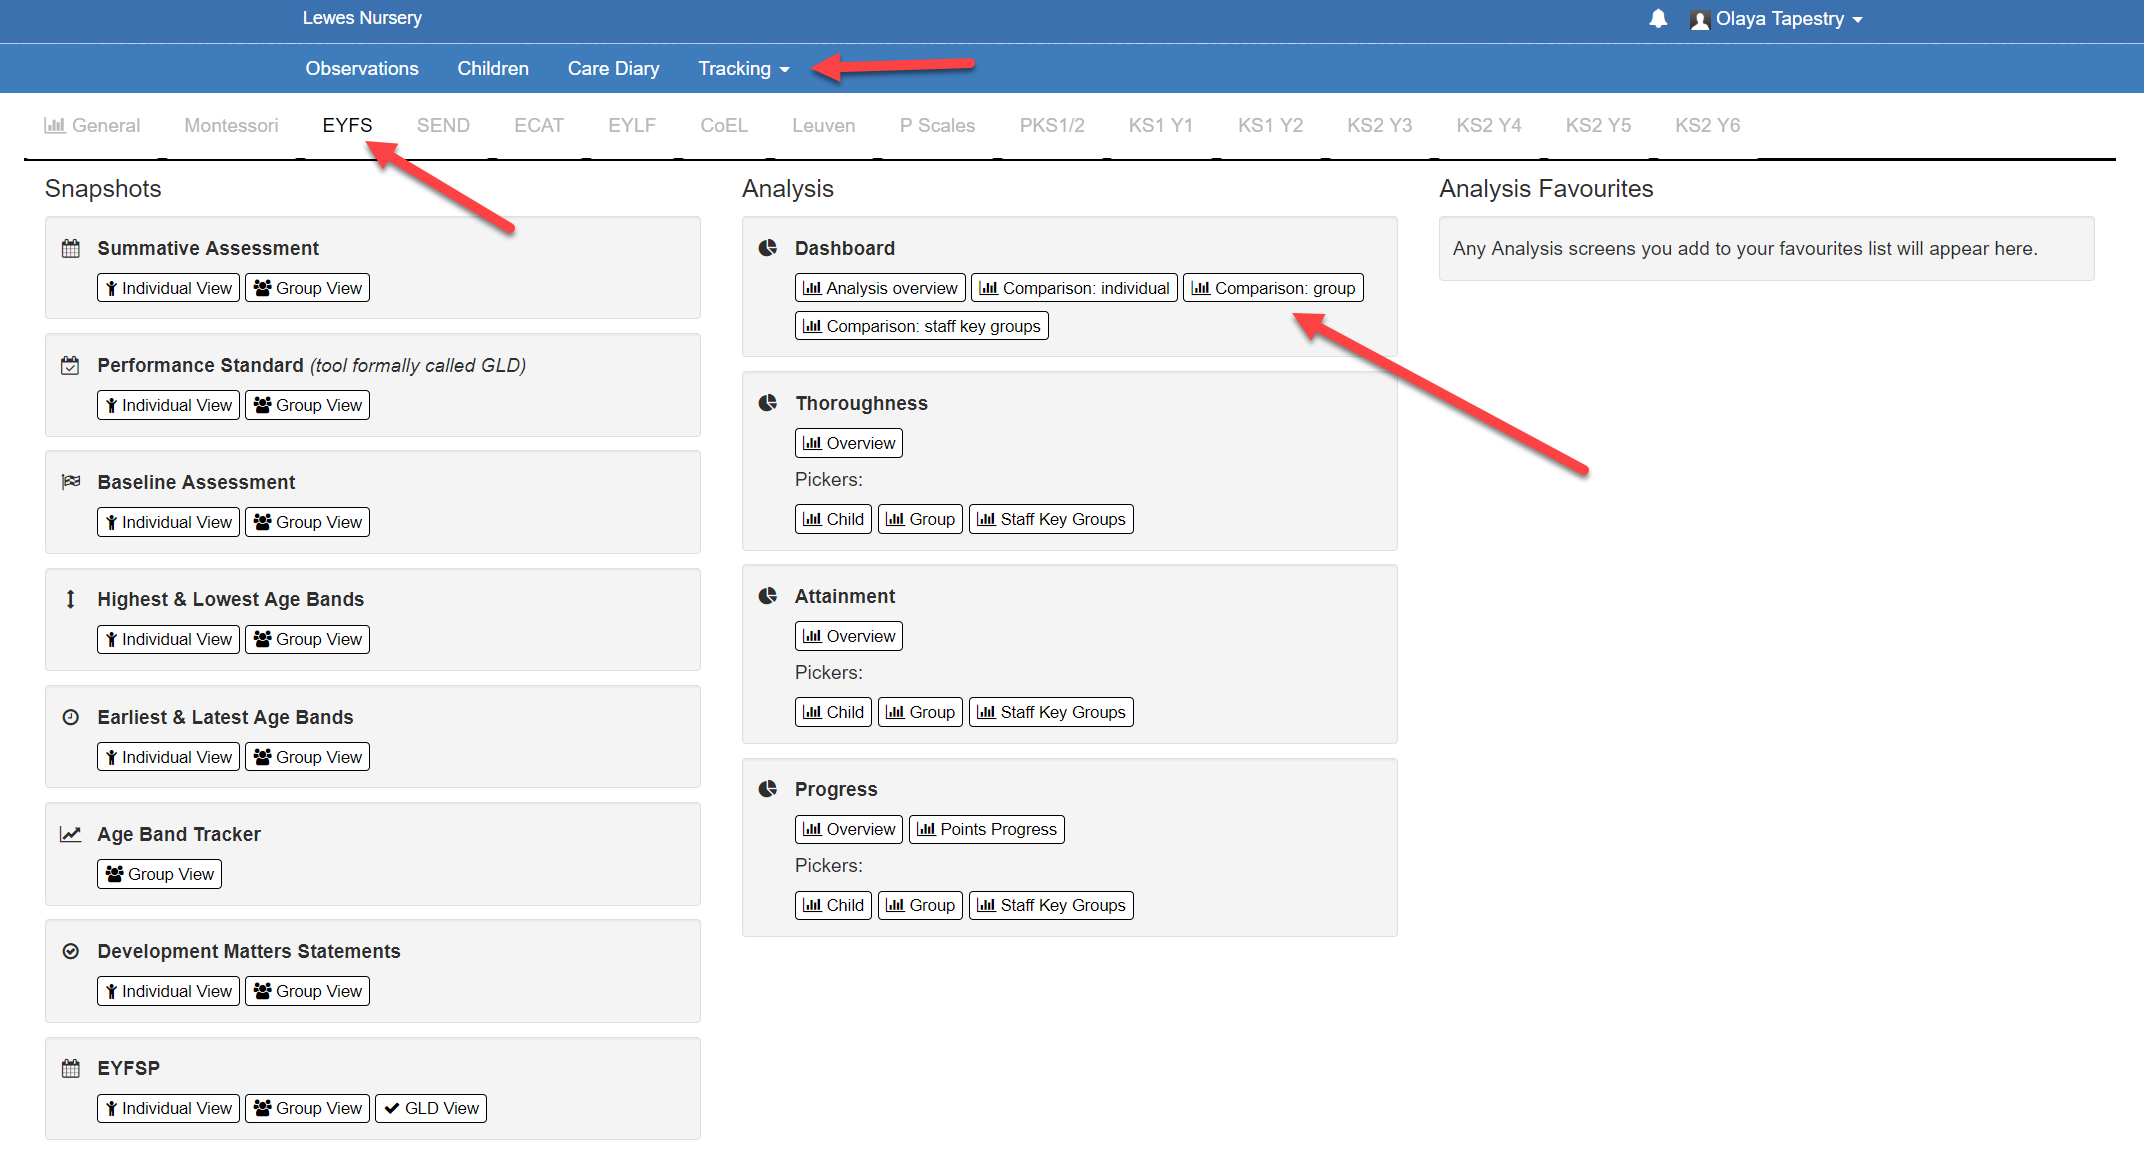2144x1161 pixels.
Task: Open the Care Diary menu item
Action: tap(613, 68)
